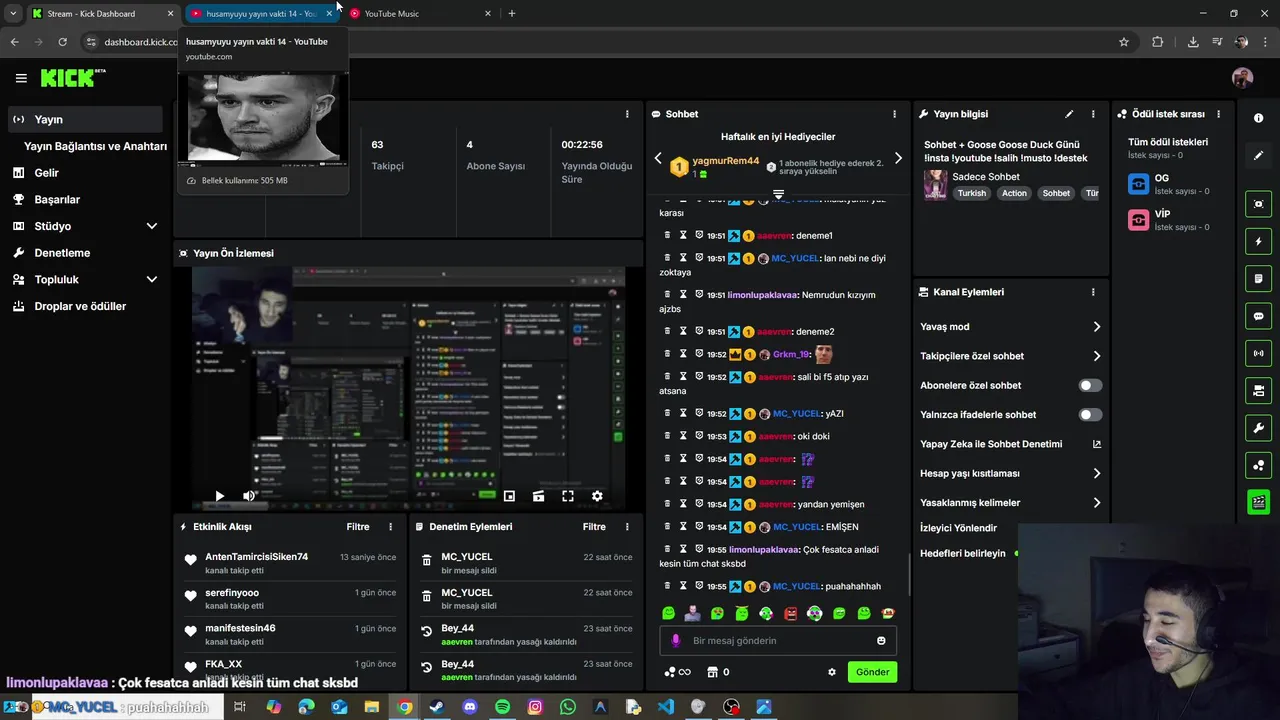
Task: Click in the Bir mesaj gönderin field
Action: point(778,641)
